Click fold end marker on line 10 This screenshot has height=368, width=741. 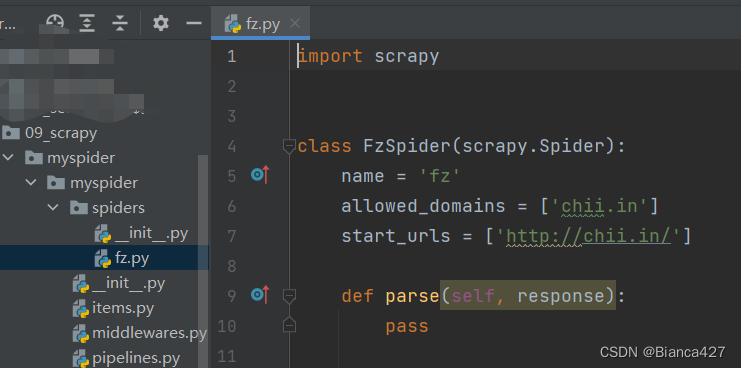(x=289, y=325)
